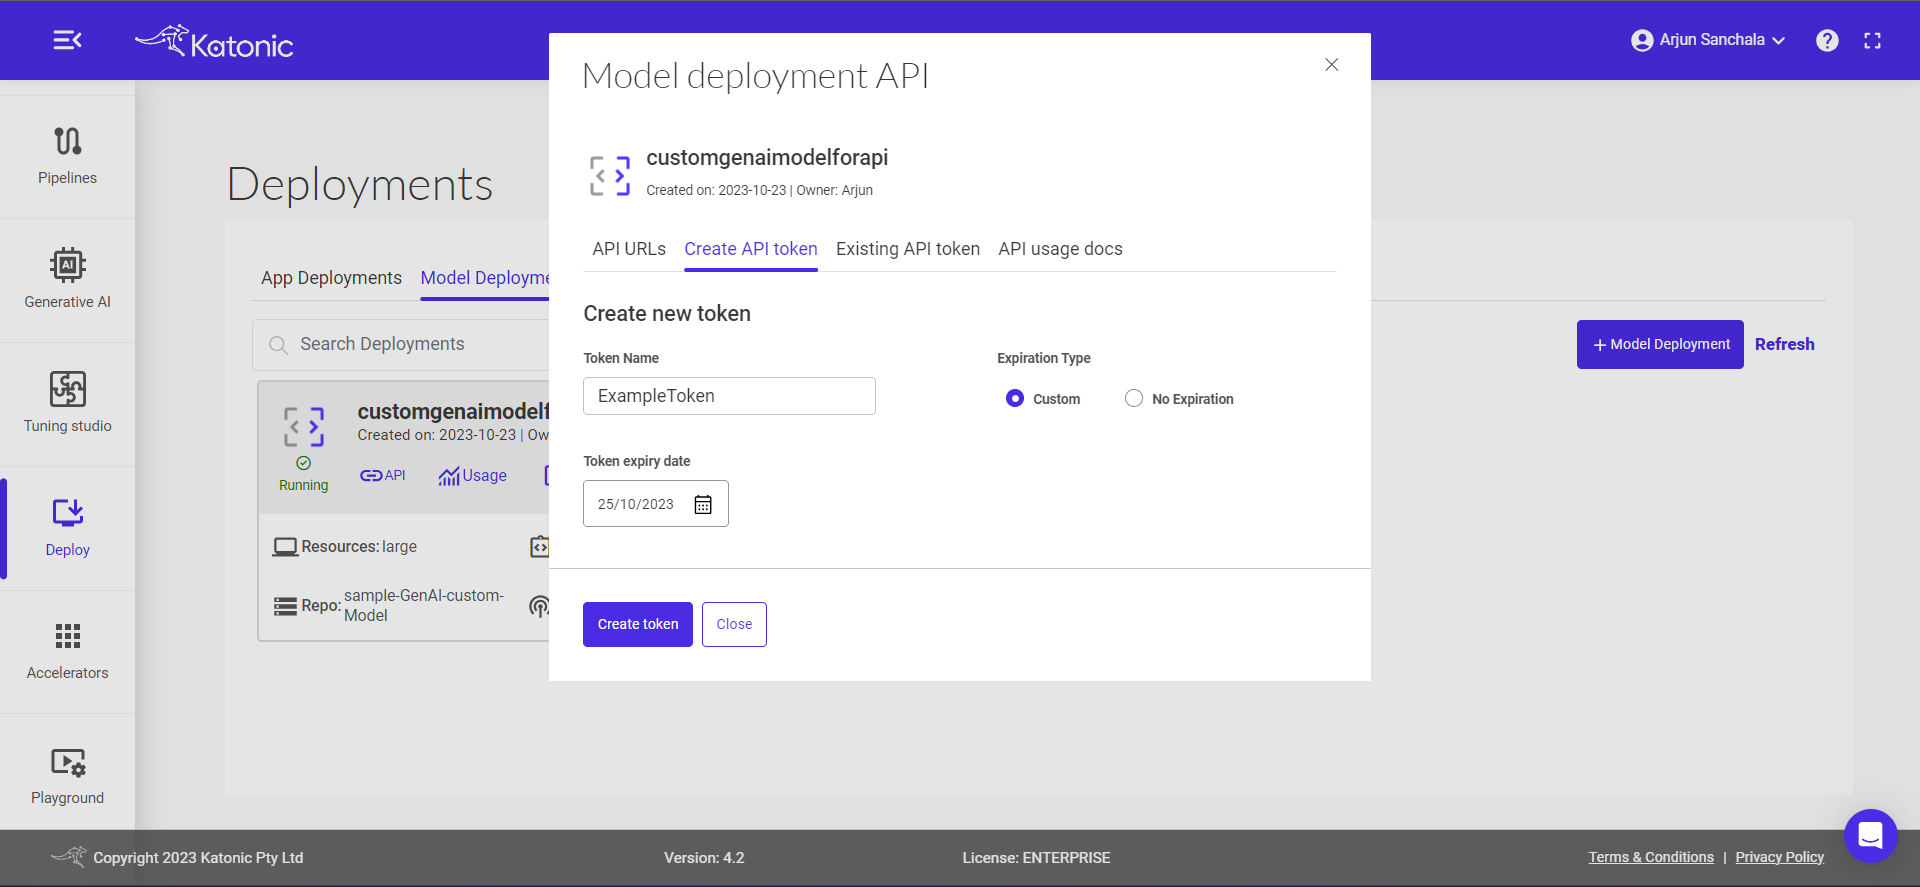Viewport: 1920px width, 887px height.
Task: Click the user avatar icon
Action: (x=1642, y=40)
